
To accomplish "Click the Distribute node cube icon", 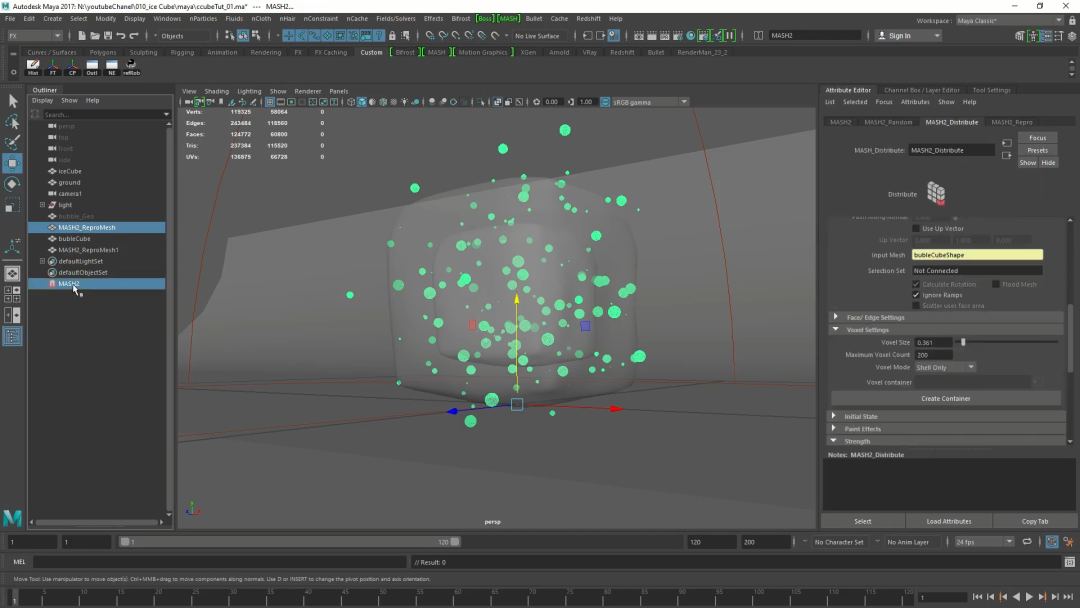I will point(935,193).
